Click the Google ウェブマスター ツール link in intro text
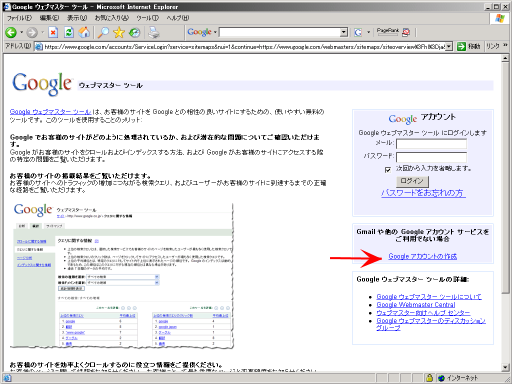512x384 pixels. click(50, 112)
